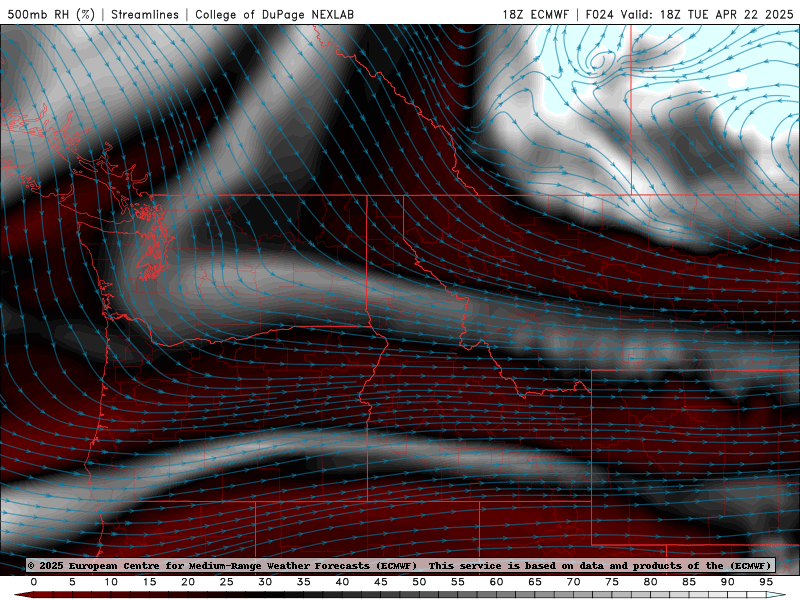Screen dimensions: 800x600
Task: Click the "College of DuPage NEXLAB" text
Action: (x=274, y=14)
